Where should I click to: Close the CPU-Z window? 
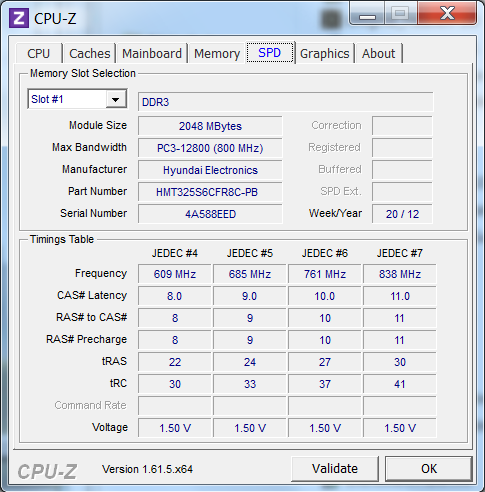[x=447, y=13]
